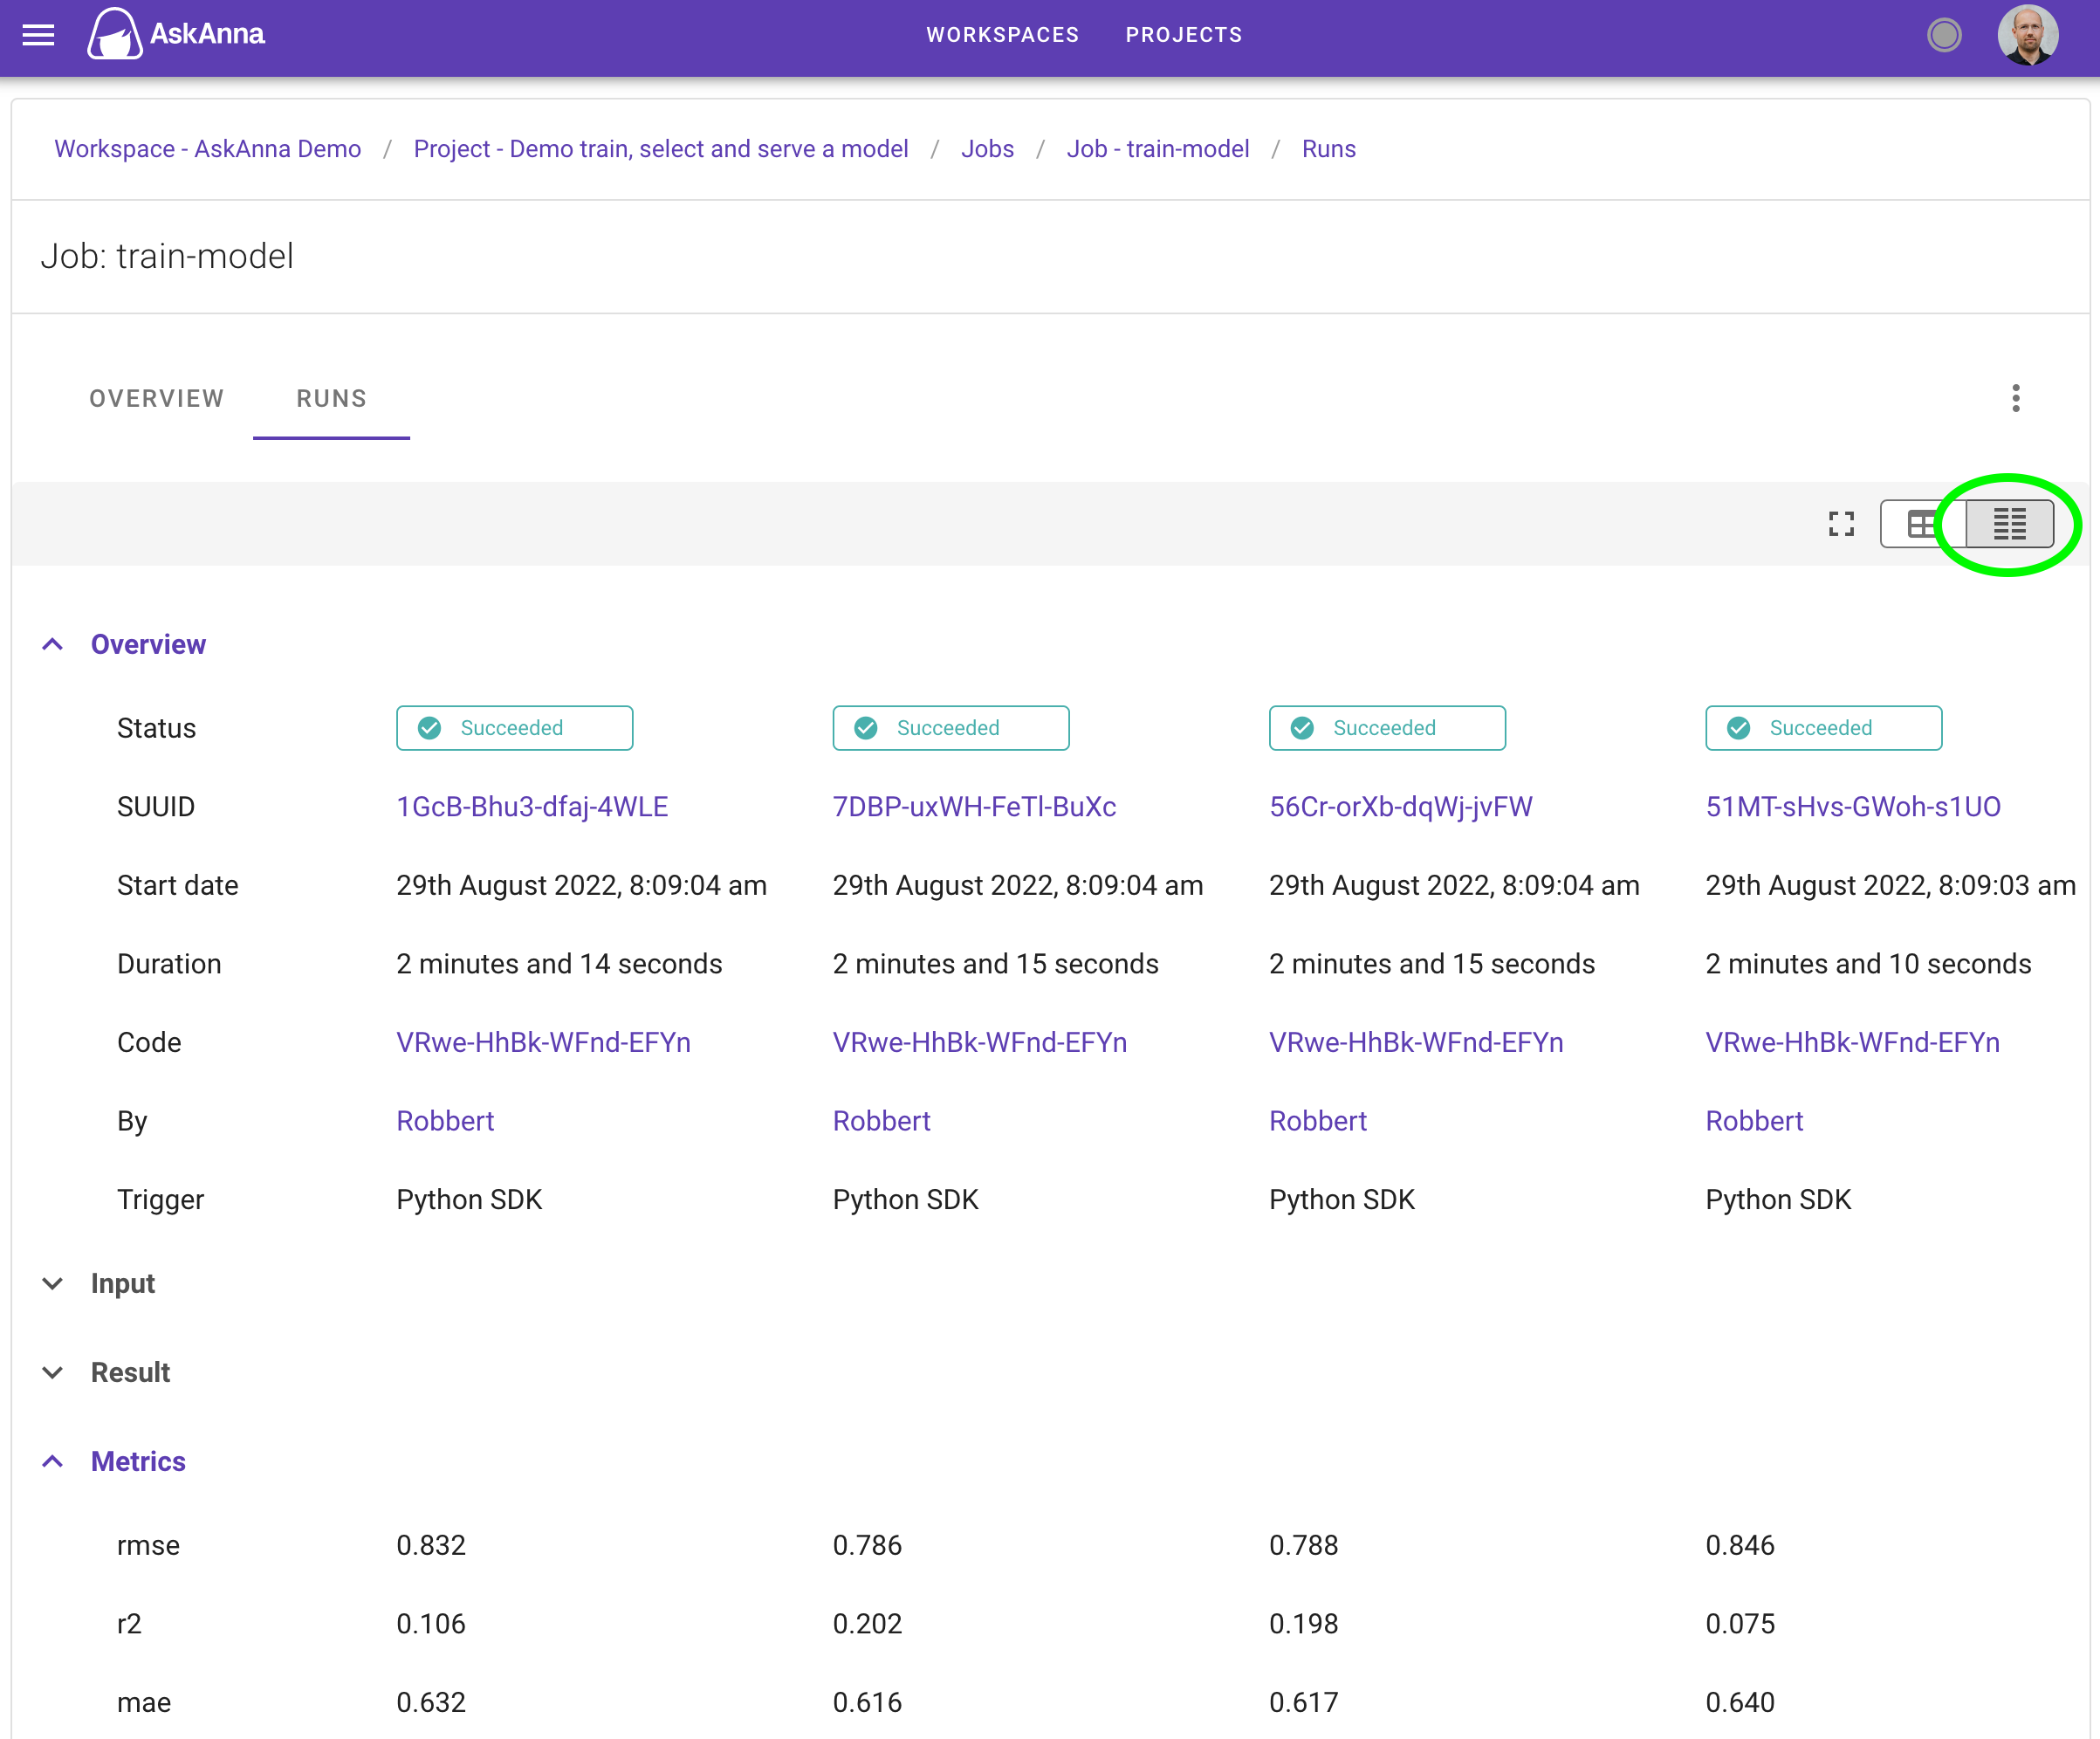Expand the Input section
2100x1739 pixels.
(x=53, y=1283)
